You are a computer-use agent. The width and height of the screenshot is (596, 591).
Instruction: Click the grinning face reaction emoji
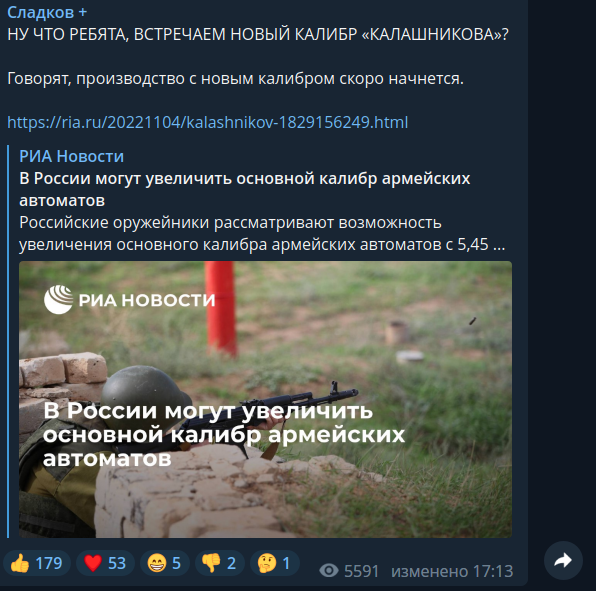tap(157, 563)
